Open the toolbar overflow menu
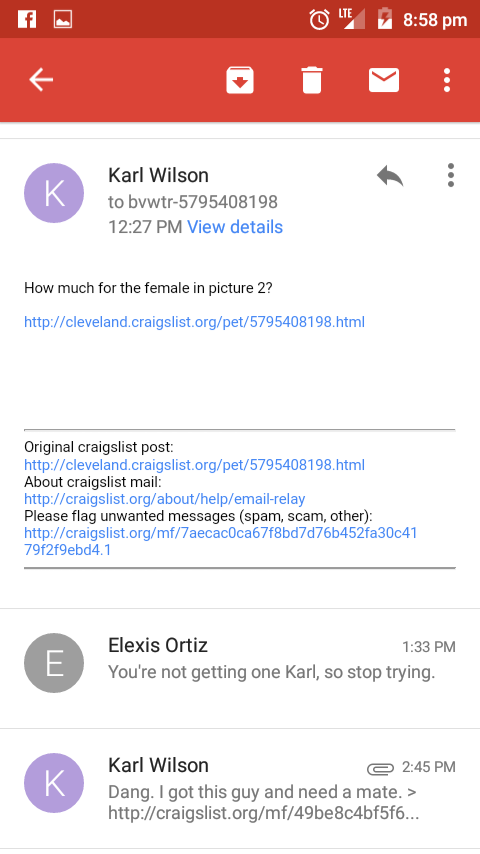The width and height of the screenshot is (480, 854). 447,80
